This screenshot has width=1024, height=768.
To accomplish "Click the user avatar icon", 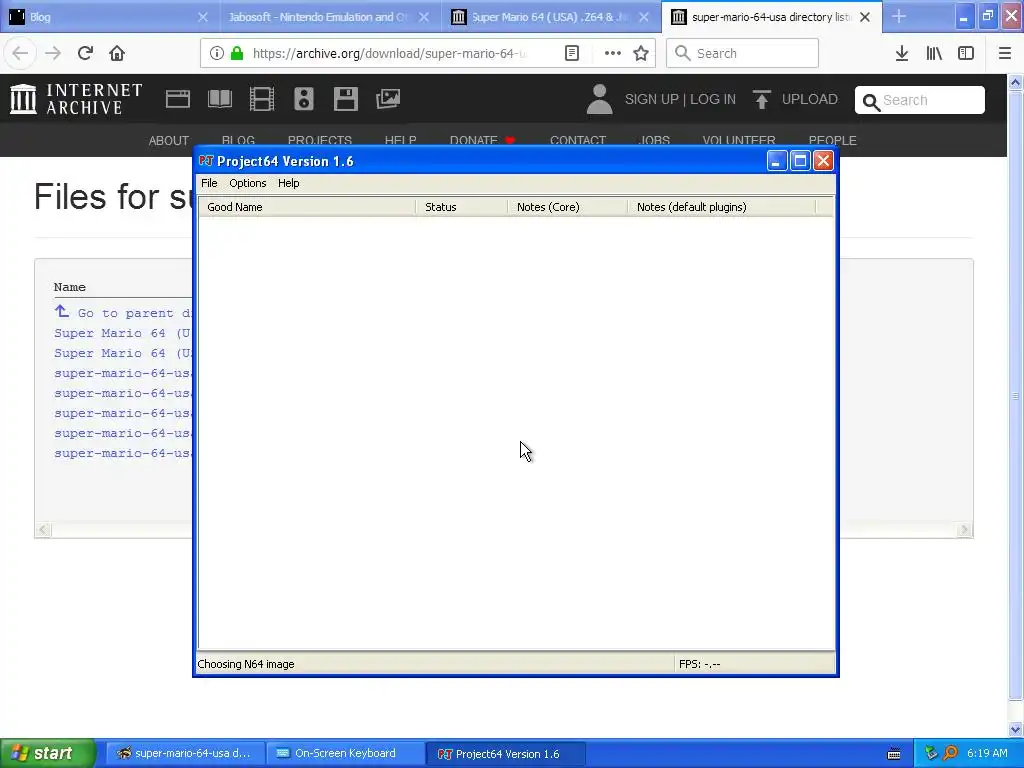I will point(600,99).
